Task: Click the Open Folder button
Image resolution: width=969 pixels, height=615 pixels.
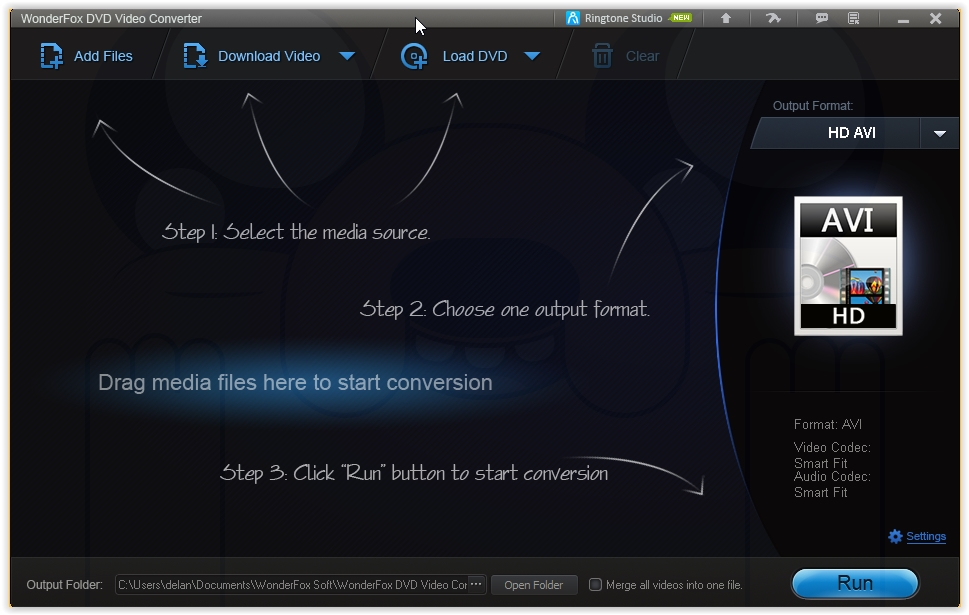Action: pyautogui.click(x=534, y=585)
